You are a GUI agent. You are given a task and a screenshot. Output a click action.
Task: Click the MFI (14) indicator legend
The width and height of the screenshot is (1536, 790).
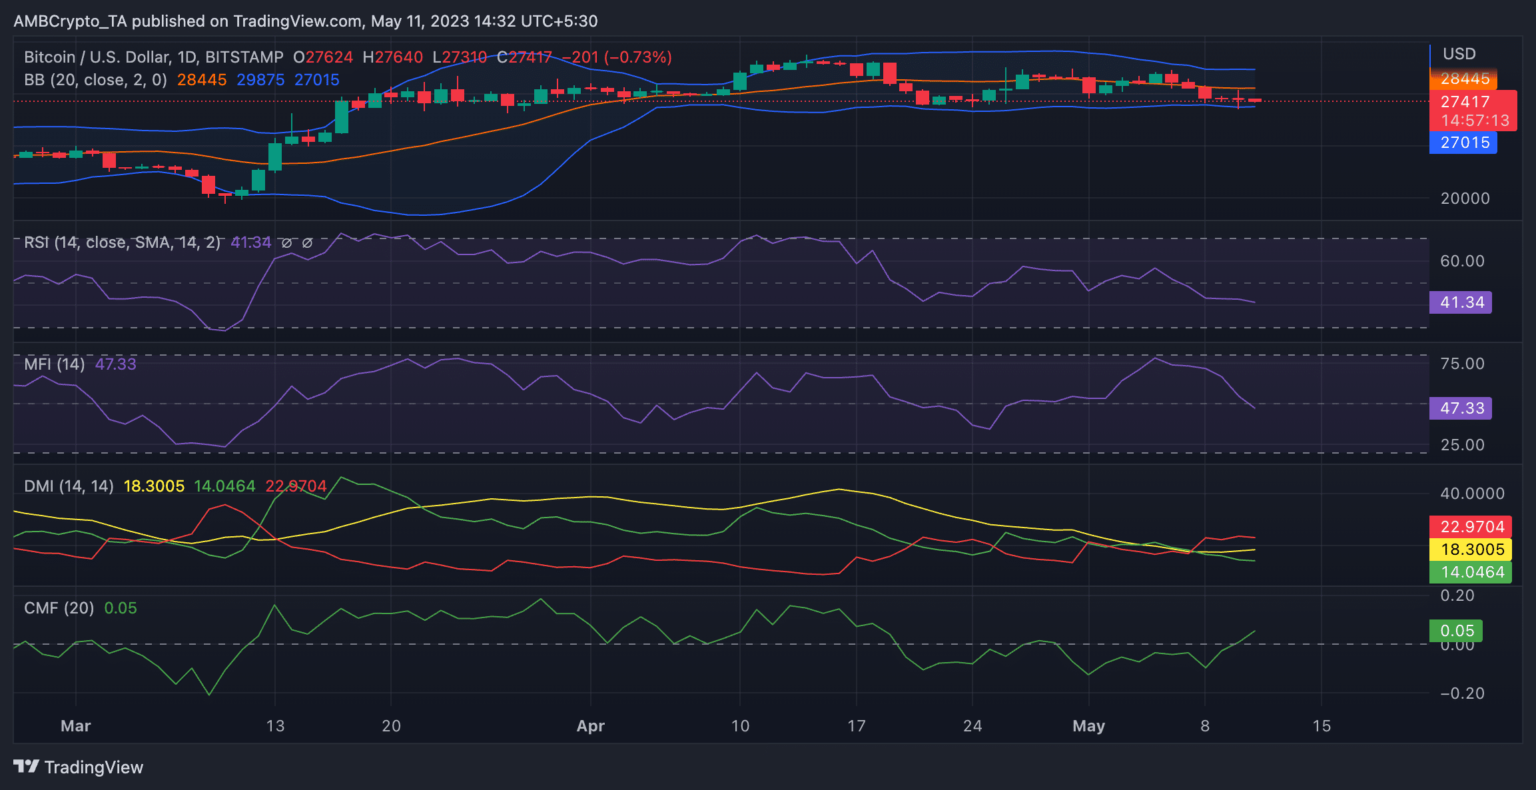point(54,364)
